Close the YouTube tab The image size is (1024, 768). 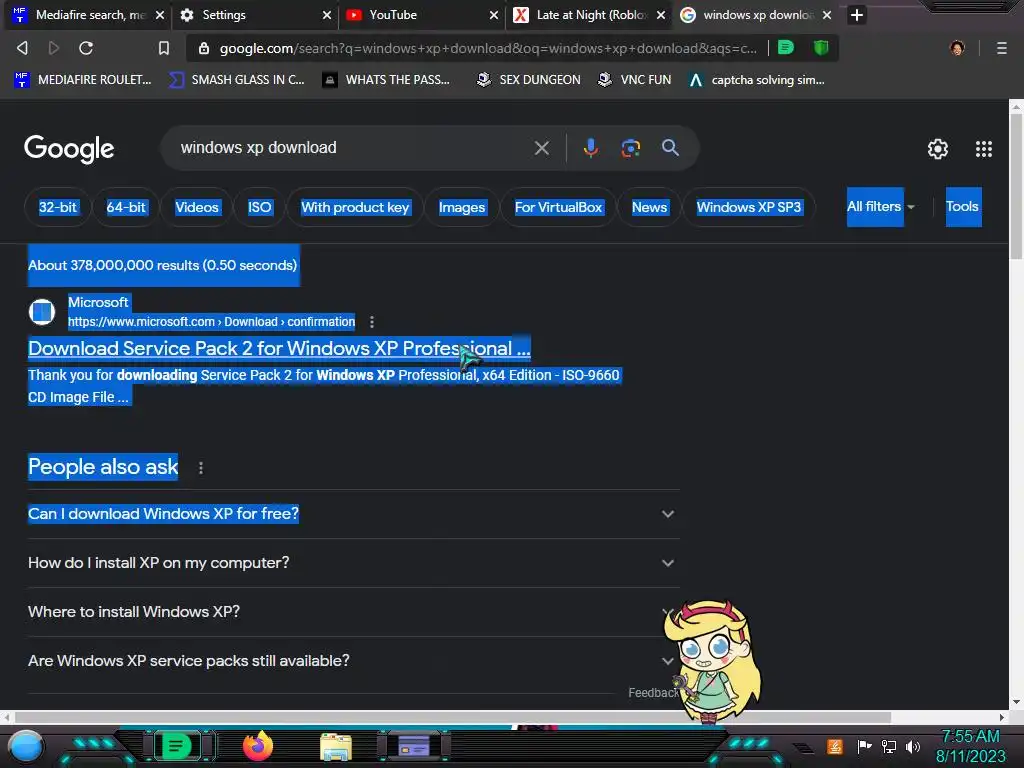pos(494,15)
